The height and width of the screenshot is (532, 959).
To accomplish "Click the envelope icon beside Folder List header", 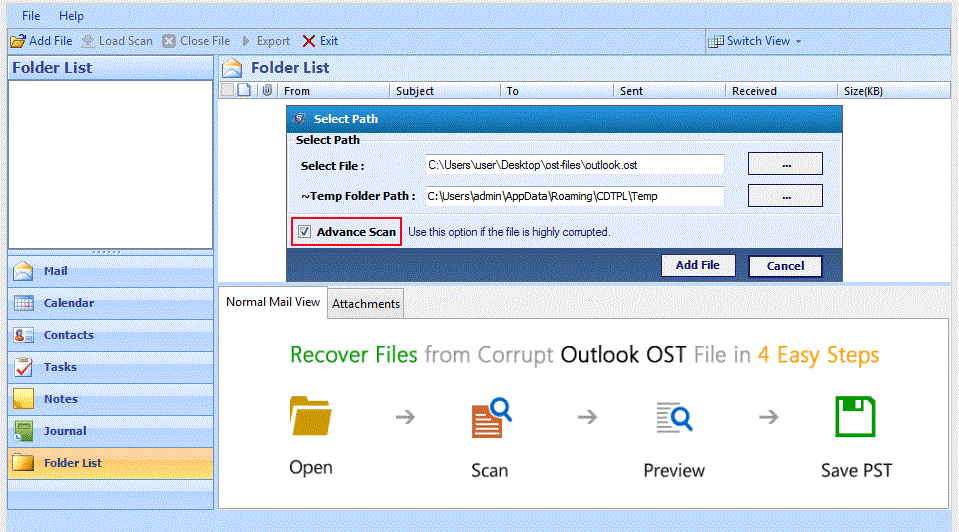I will [232, 68].
